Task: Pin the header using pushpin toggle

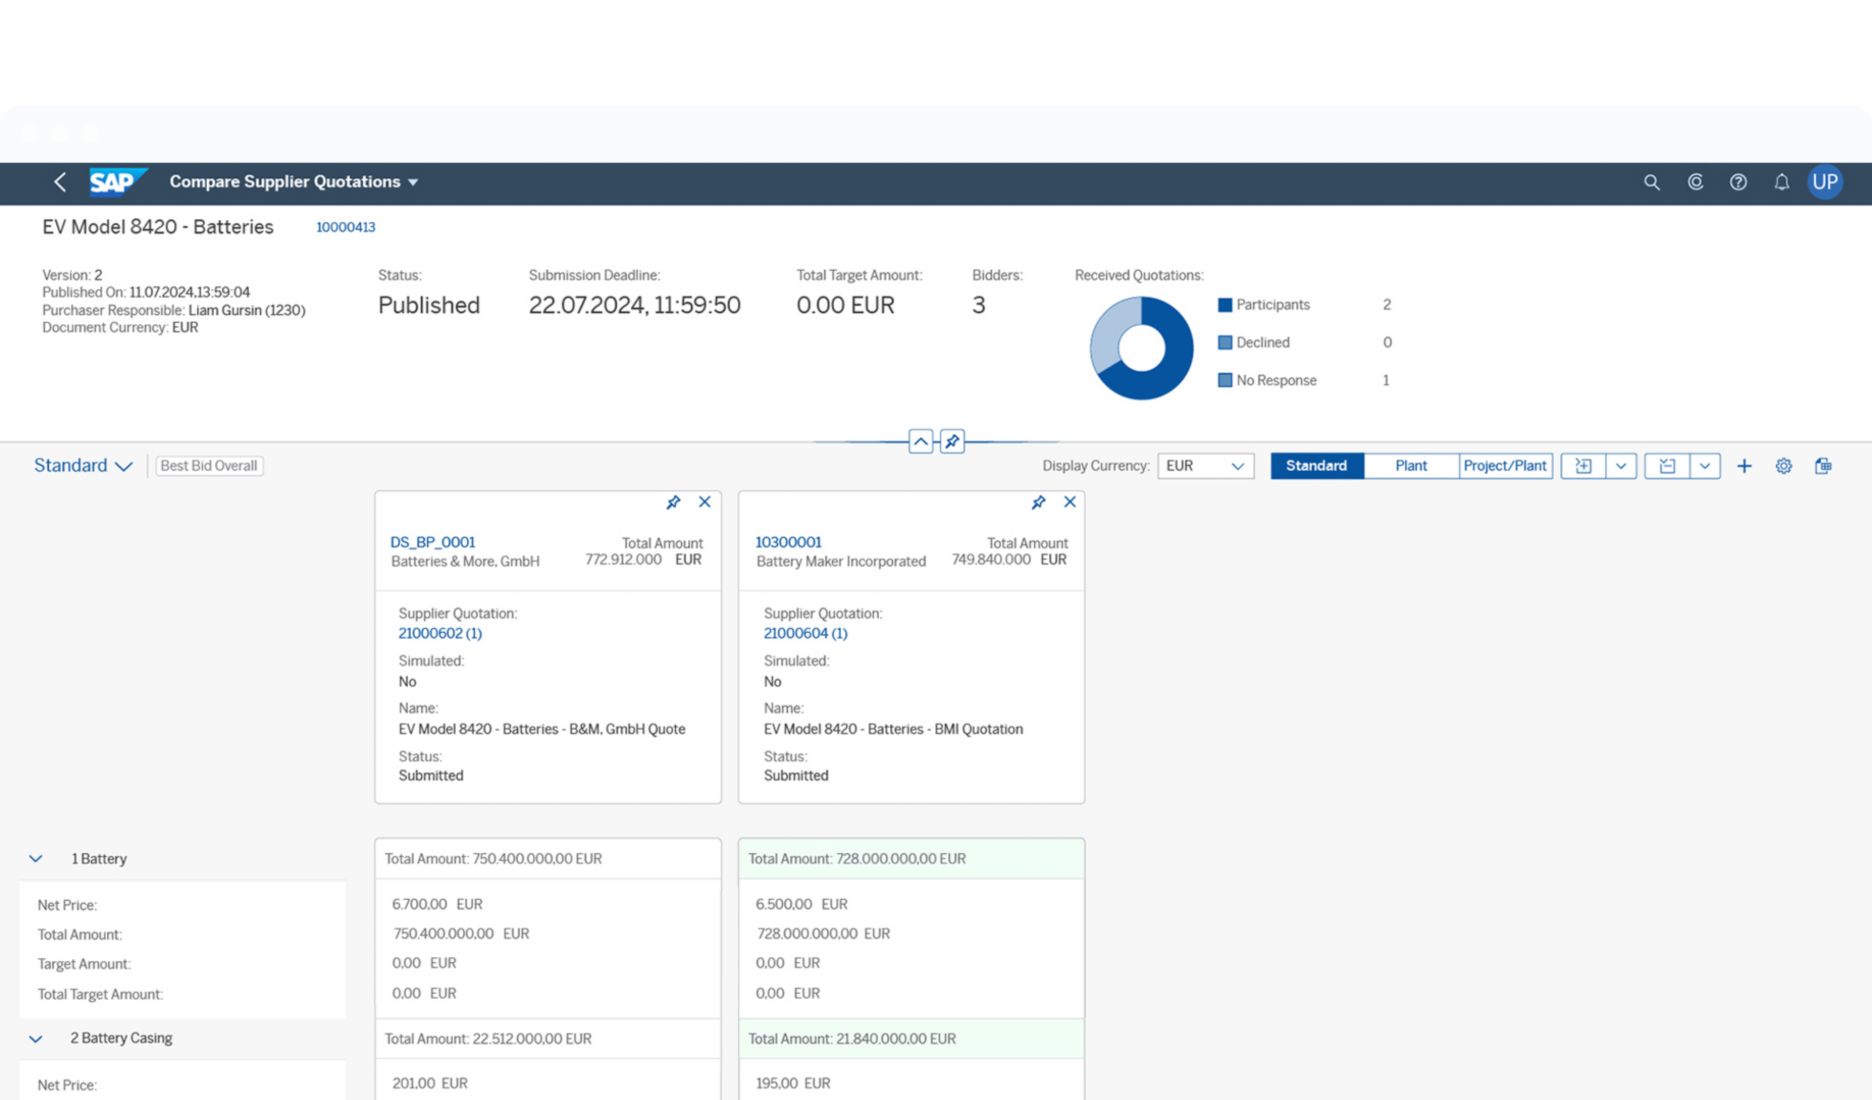Action: point(952,441)
